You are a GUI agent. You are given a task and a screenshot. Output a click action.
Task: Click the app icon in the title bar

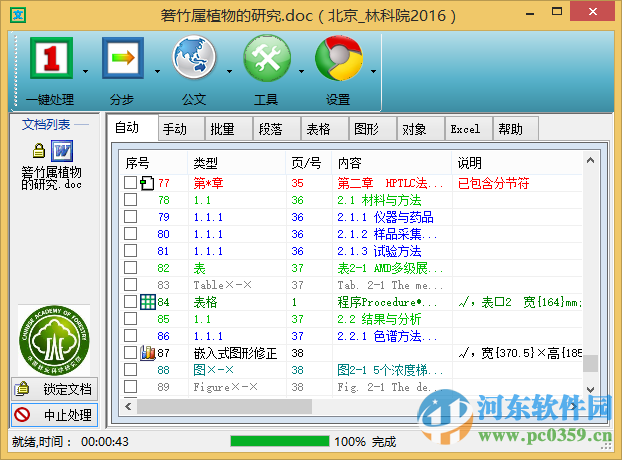(x=18, y=15)
